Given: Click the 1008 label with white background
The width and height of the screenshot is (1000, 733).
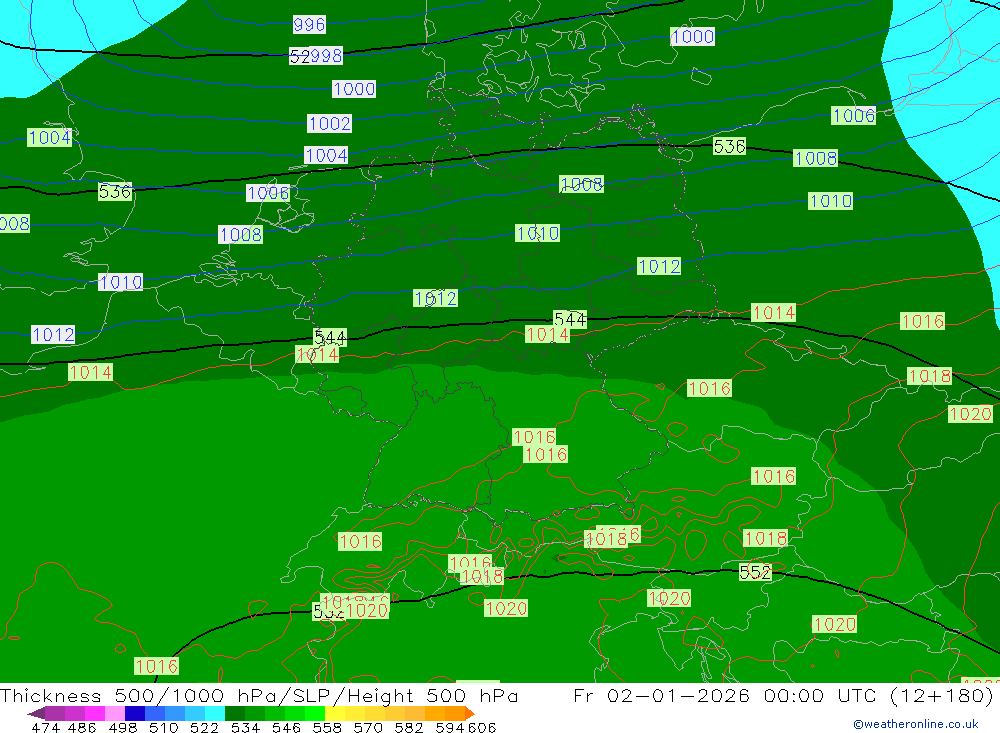Looking at the screenshot, I should point(240,234).
